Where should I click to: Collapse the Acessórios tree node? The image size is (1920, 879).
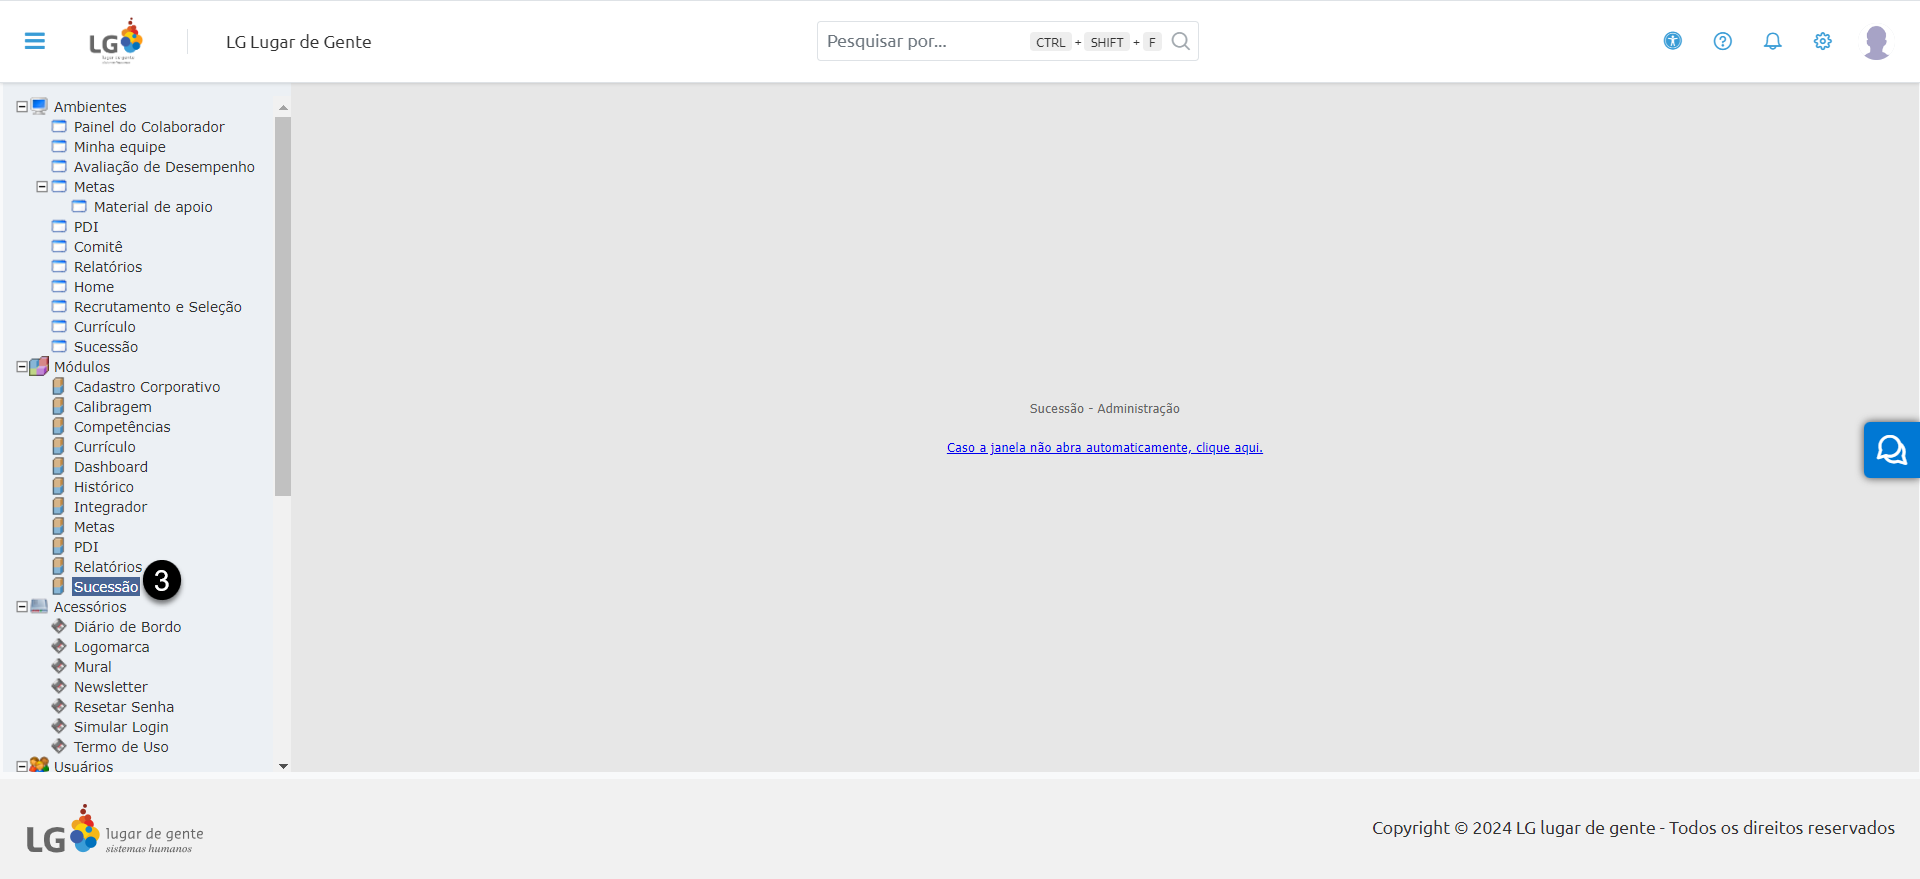pos(22,607)
